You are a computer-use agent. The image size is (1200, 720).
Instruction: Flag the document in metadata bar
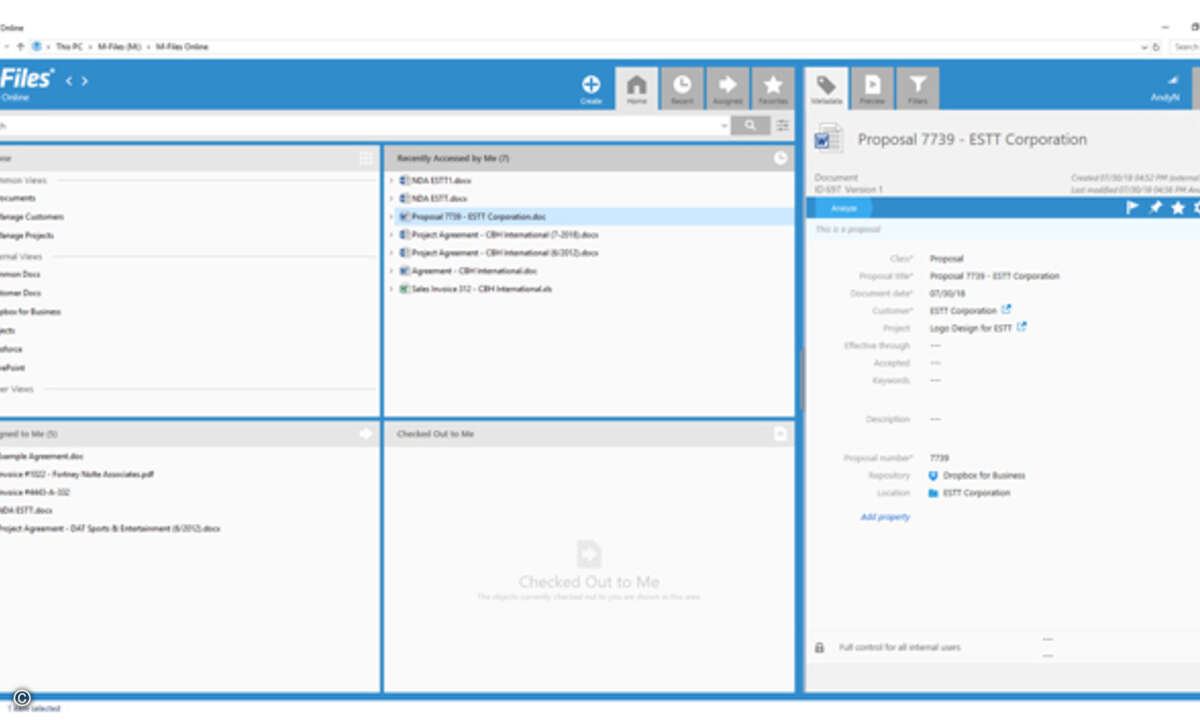pos(1133,208)
